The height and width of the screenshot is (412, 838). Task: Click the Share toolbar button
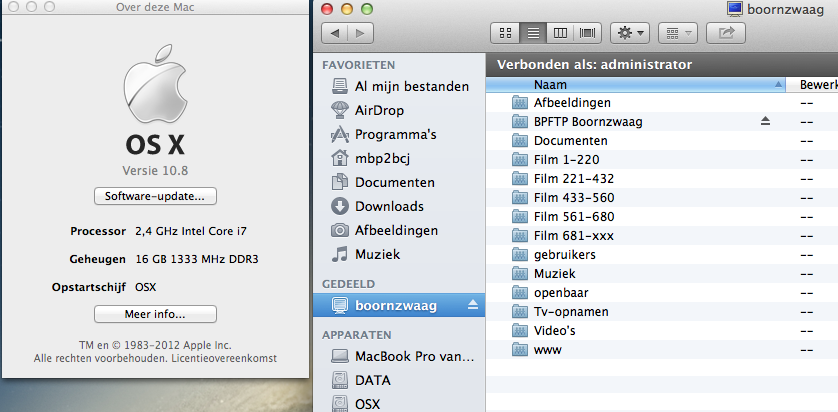point(726,33)
